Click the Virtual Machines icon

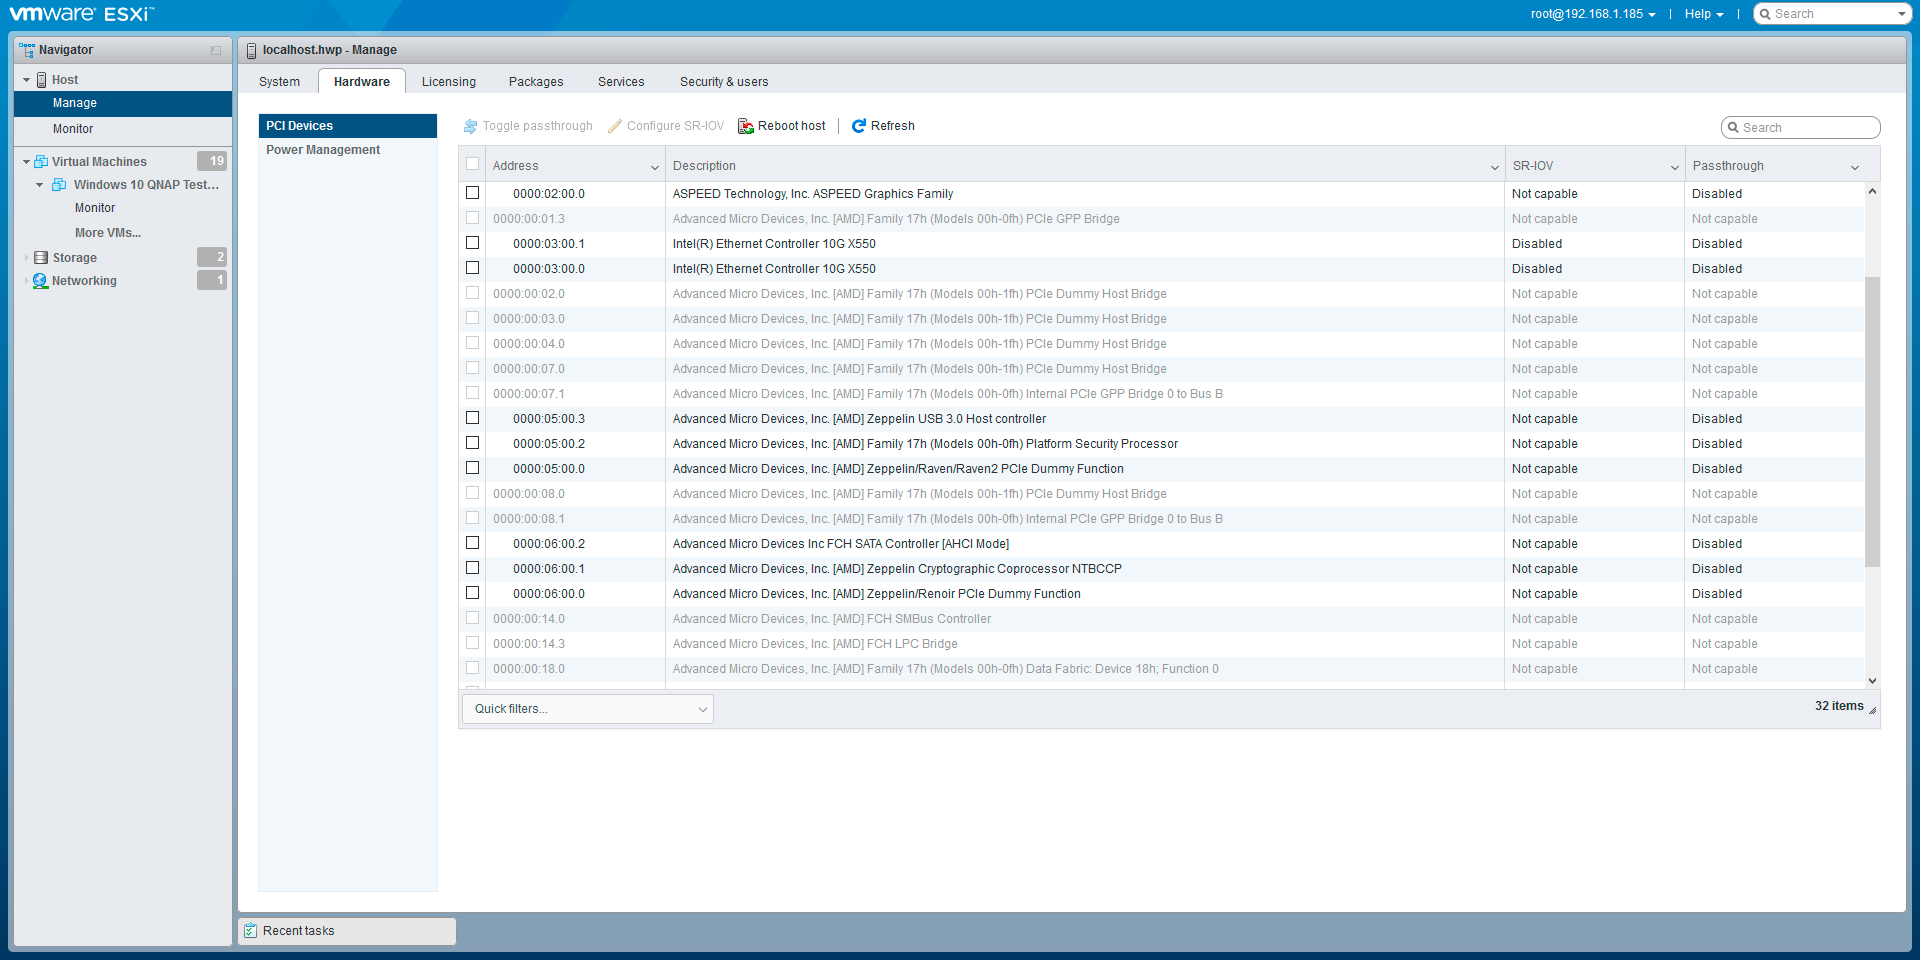pos(41,162)
